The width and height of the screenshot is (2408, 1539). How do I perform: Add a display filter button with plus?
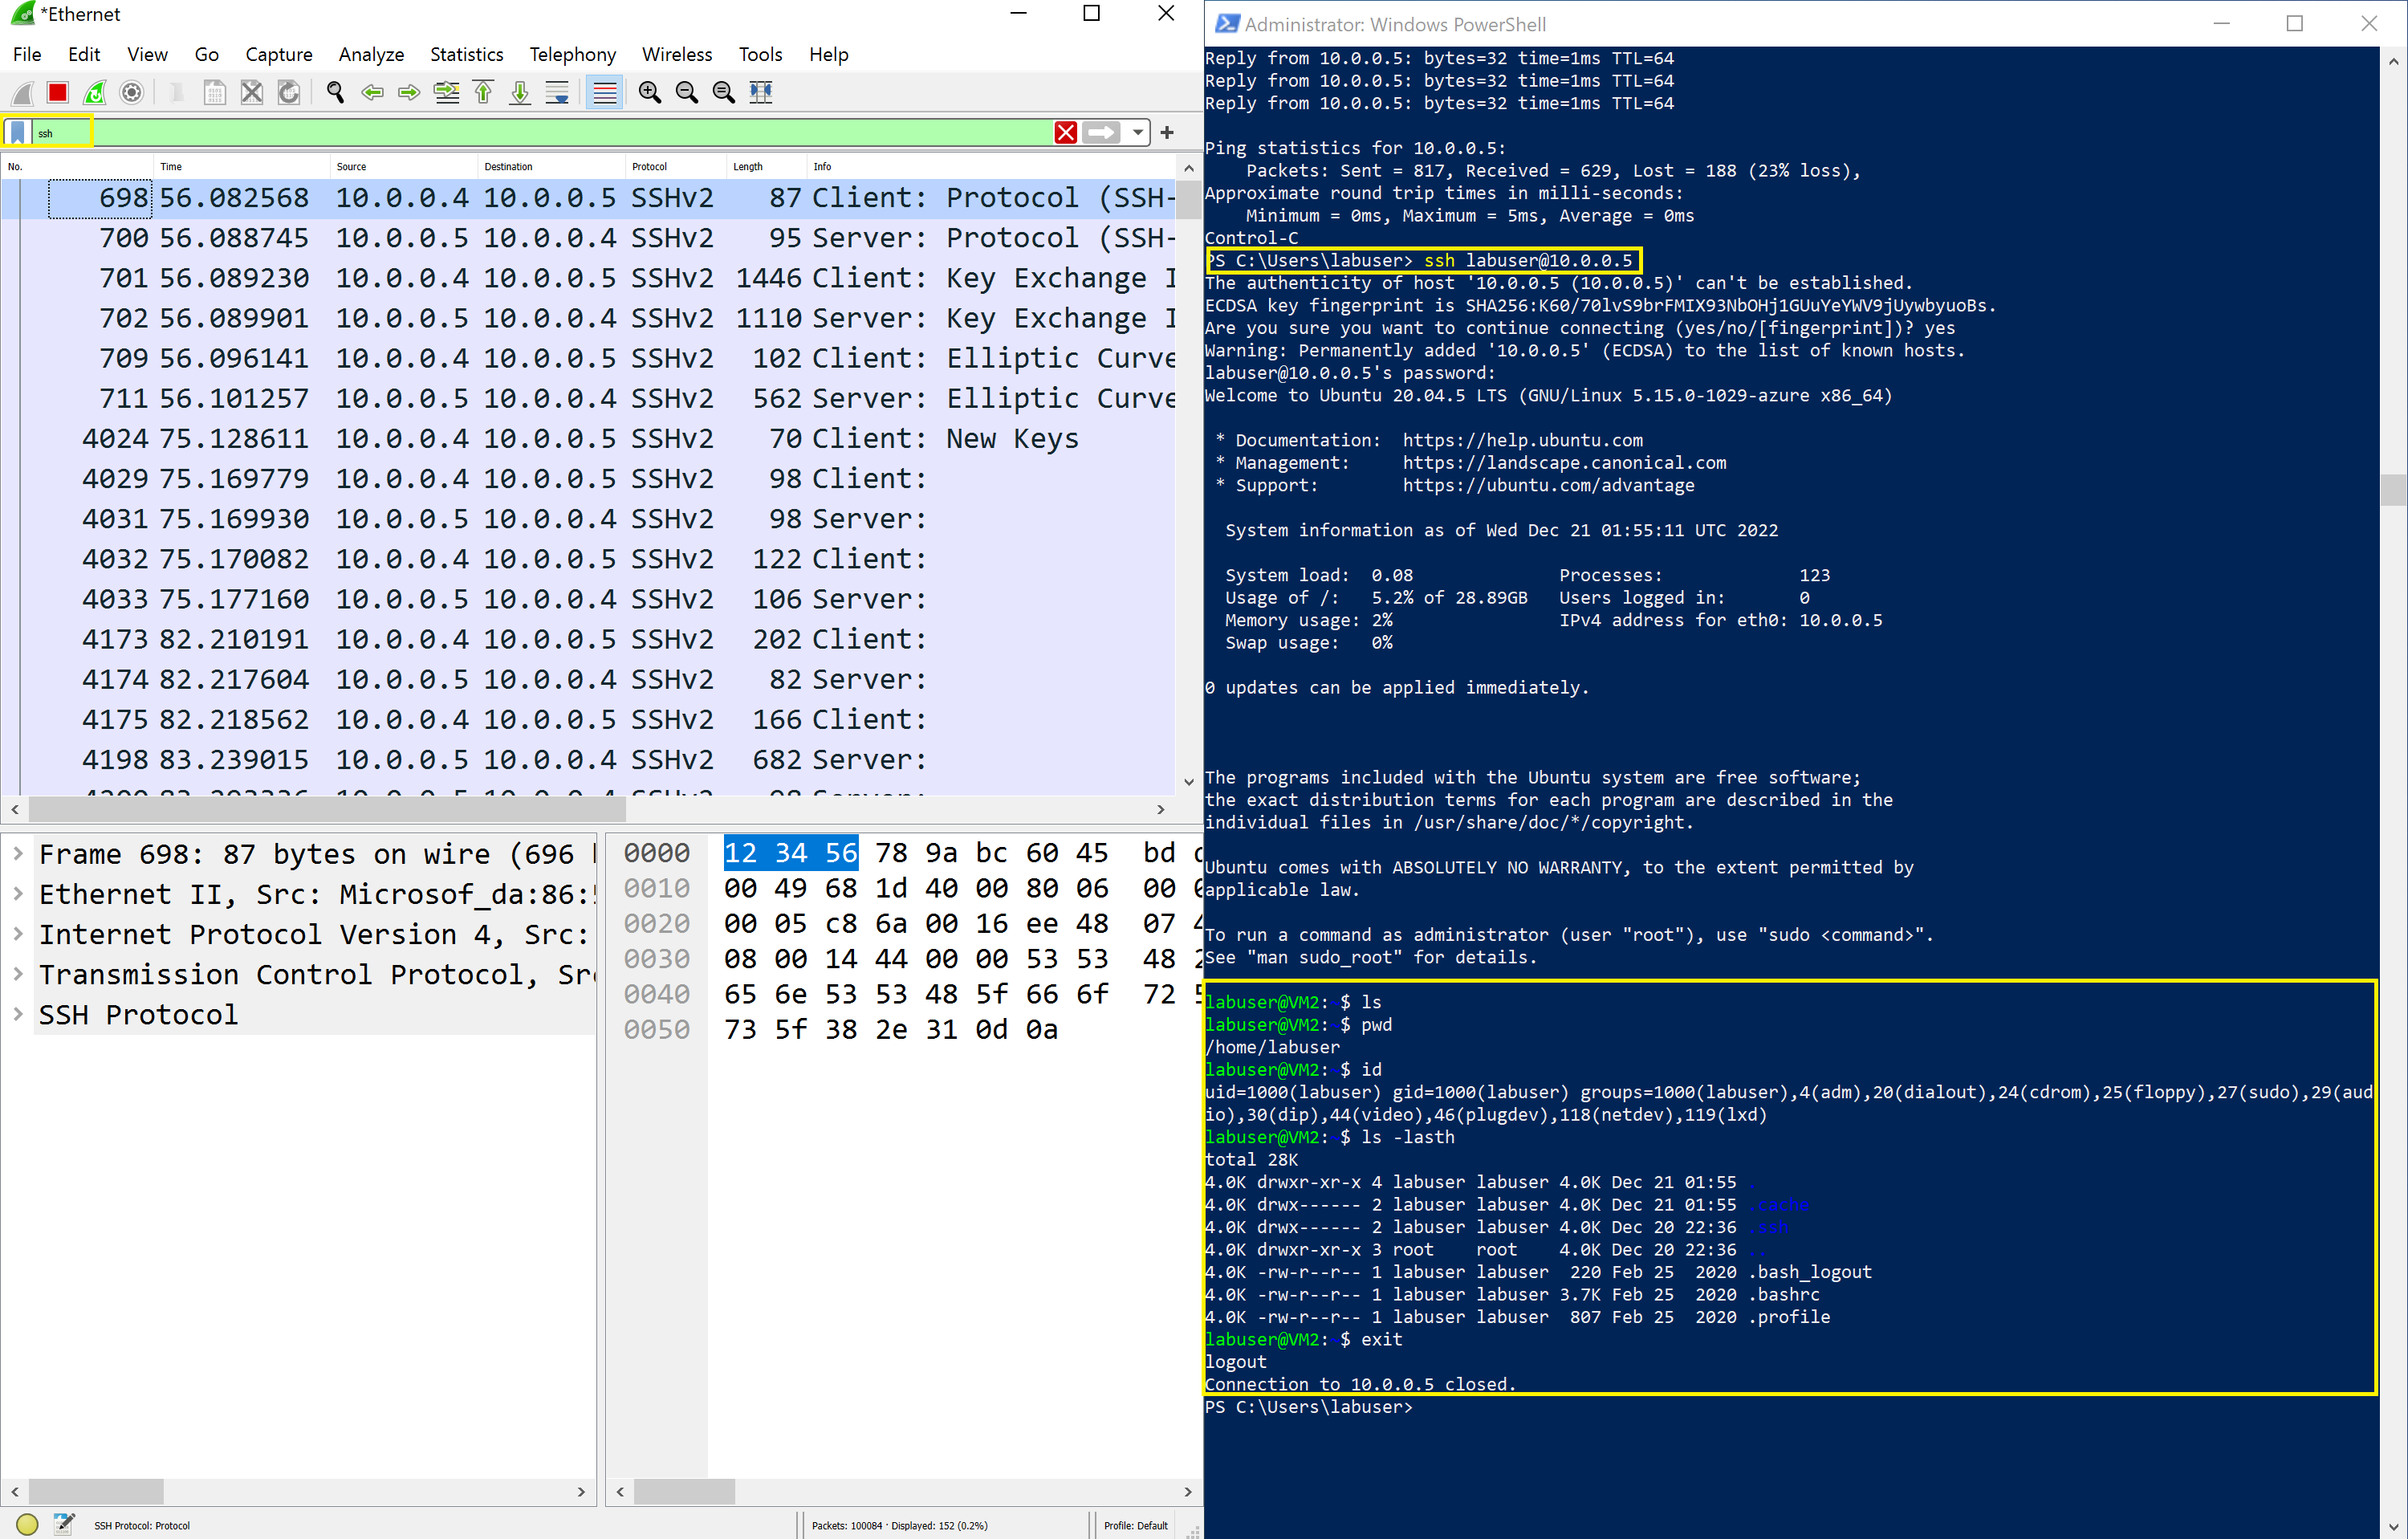(x=1167, y=133)
